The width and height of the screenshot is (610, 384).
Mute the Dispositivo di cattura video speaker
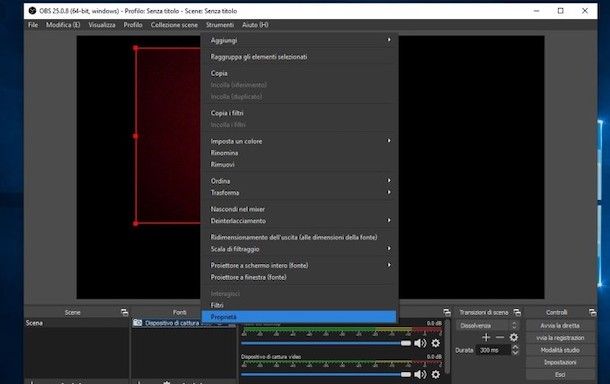420,374
